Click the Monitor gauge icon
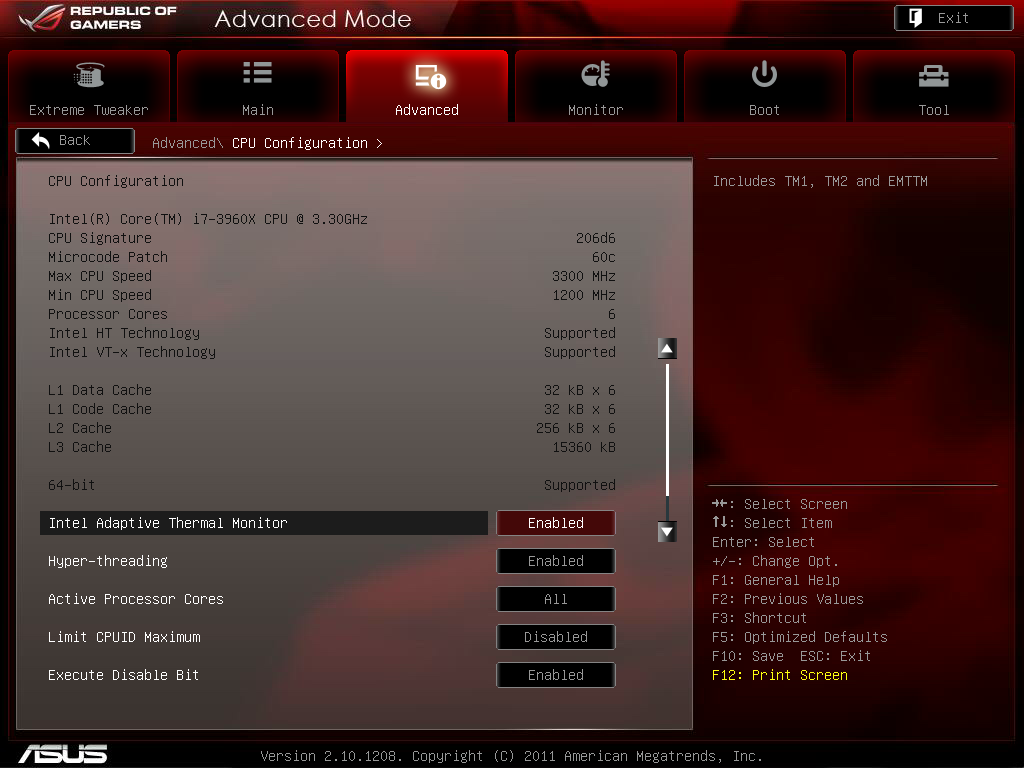The width and height of the screenshot is (1024, 768). [596, 74]
